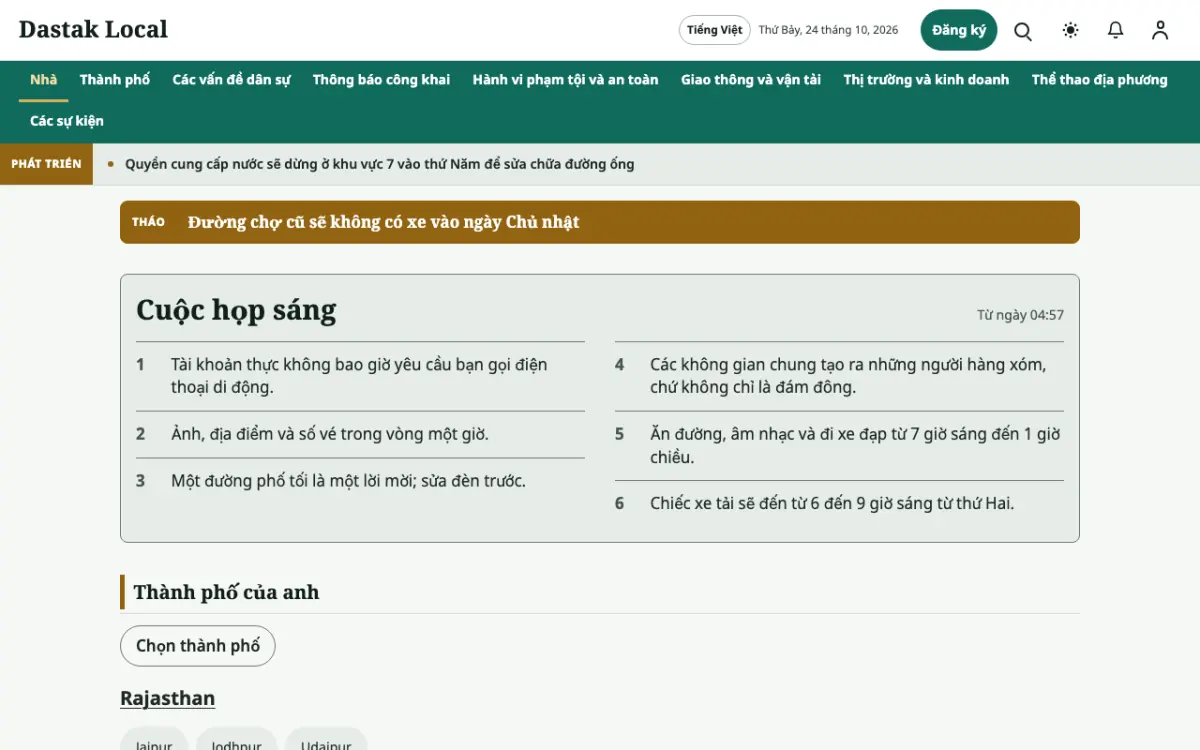Click the PHÁT TRIỂN ticker label
The width and height of the screenshot is (1200, 750).
[x=46, y=164]
